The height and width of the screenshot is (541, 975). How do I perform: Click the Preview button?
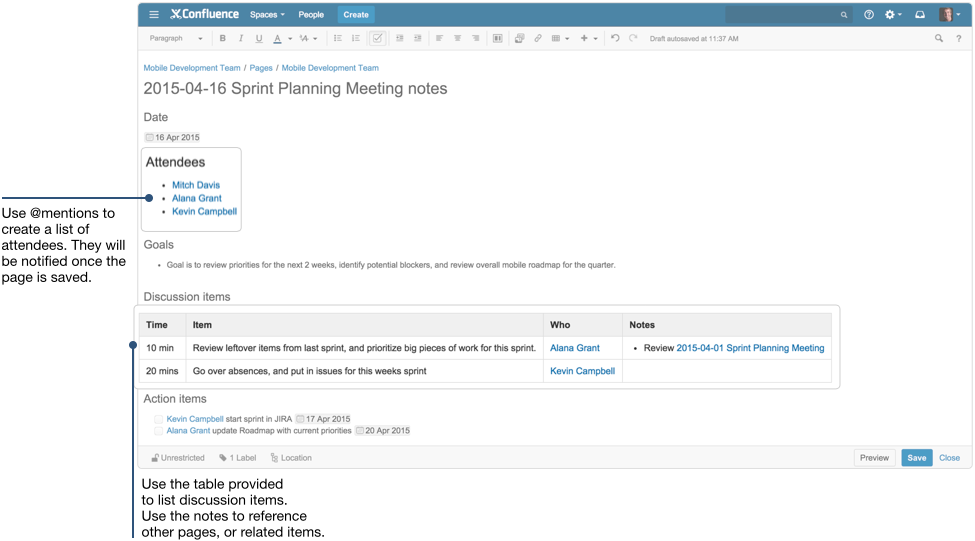point(874,458)
